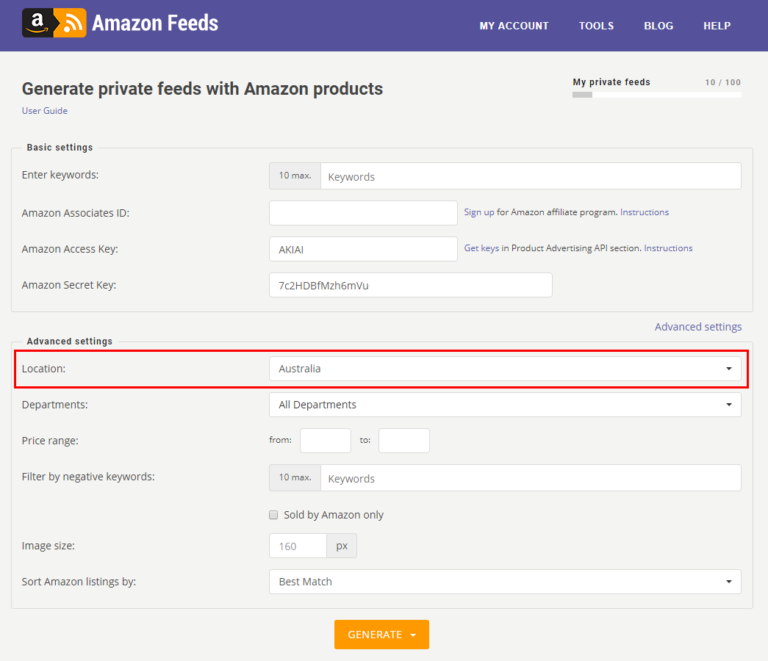Click the Amazon Access Key field
The image size is (768, 661).
363,249
